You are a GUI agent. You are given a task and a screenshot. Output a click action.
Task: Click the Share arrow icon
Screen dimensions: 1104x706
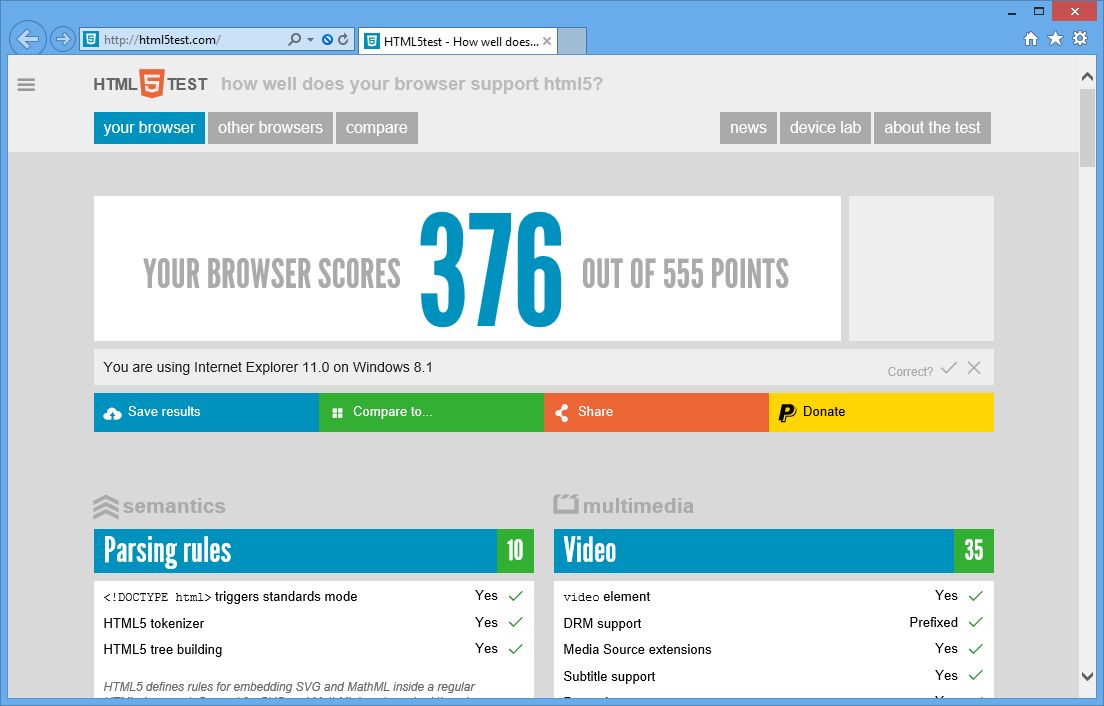[x=561, y=412]
